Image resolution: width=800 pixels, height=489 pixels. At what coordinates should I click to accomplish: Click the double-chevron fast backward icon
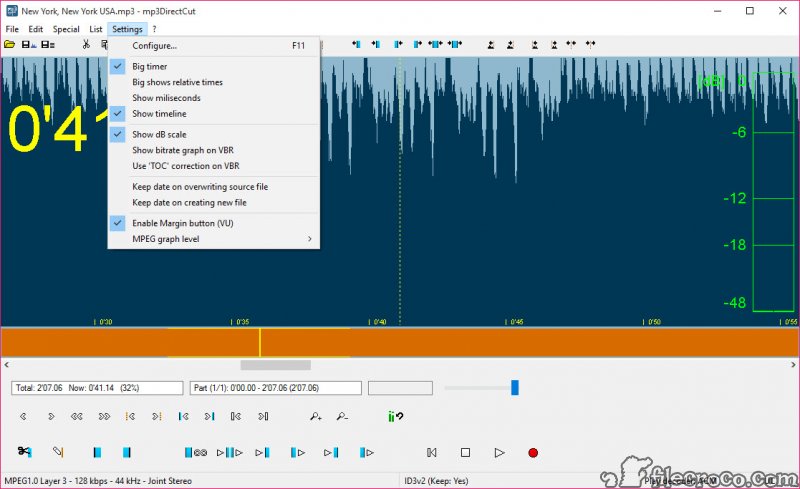click(77, 417)
